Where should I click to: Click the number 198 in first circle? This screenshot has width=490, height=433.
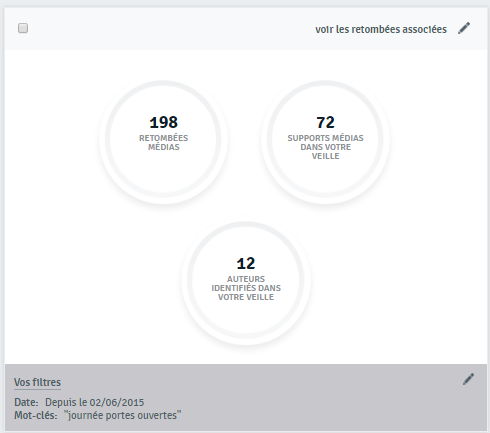[x=163, y=122]
